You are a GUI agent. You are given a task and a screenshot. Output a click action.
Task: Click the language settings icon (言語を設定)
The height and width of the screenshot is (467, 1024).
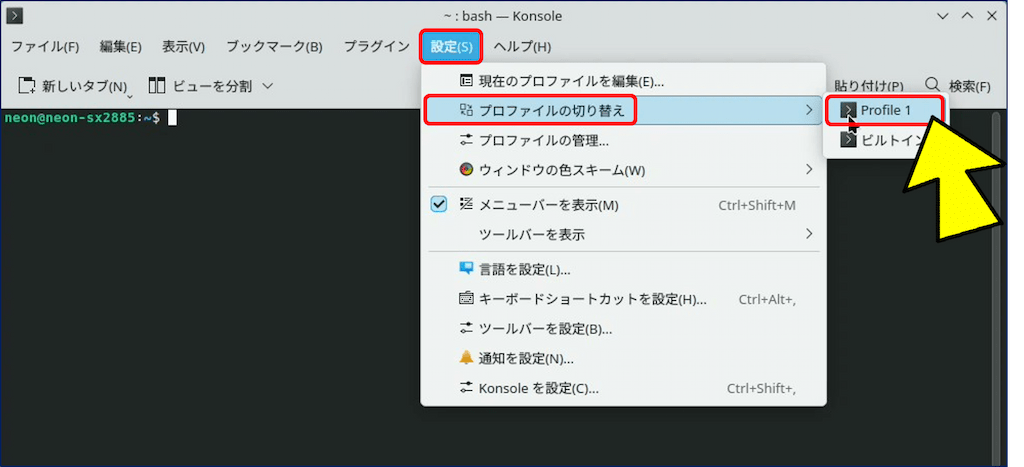coord(466,269)
